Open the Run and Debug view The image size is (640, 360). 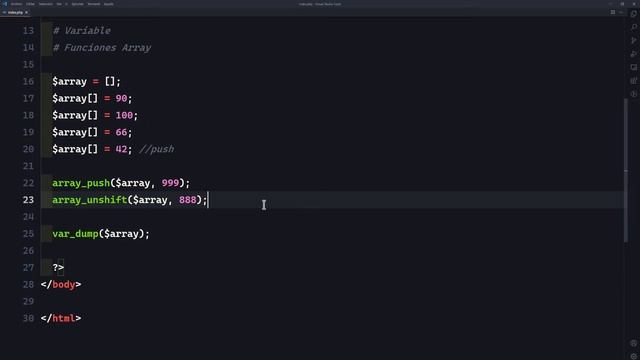pos(633,54)
